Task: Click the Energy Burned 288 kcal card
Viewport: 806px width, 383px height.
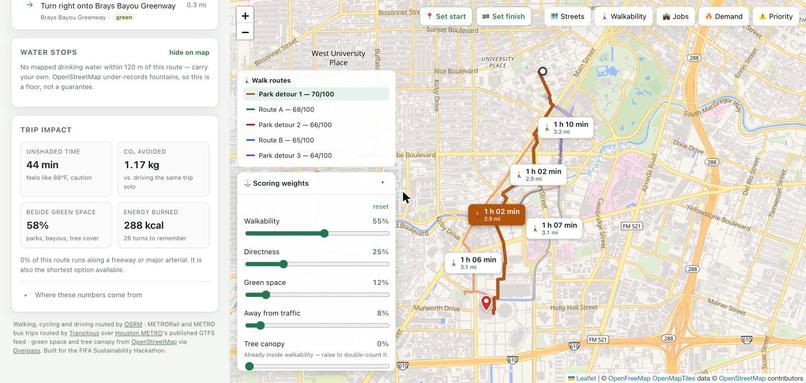Action: click(163, 225)
